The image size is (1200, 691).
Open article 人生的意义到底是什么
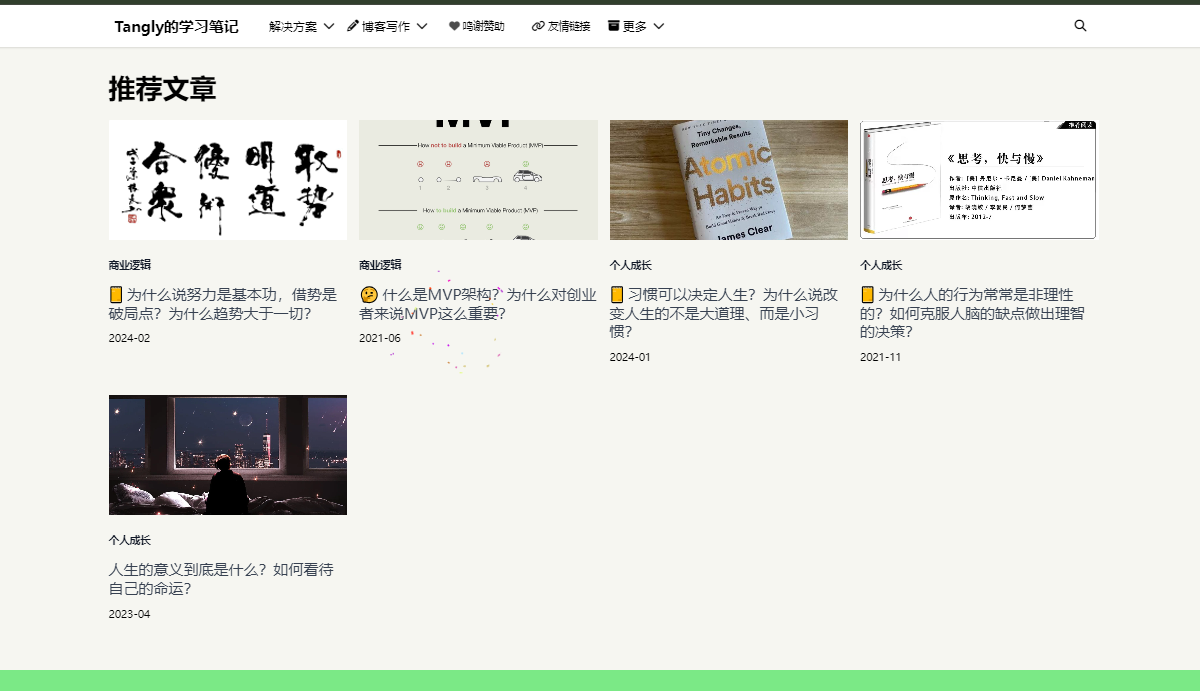(221, 579)
